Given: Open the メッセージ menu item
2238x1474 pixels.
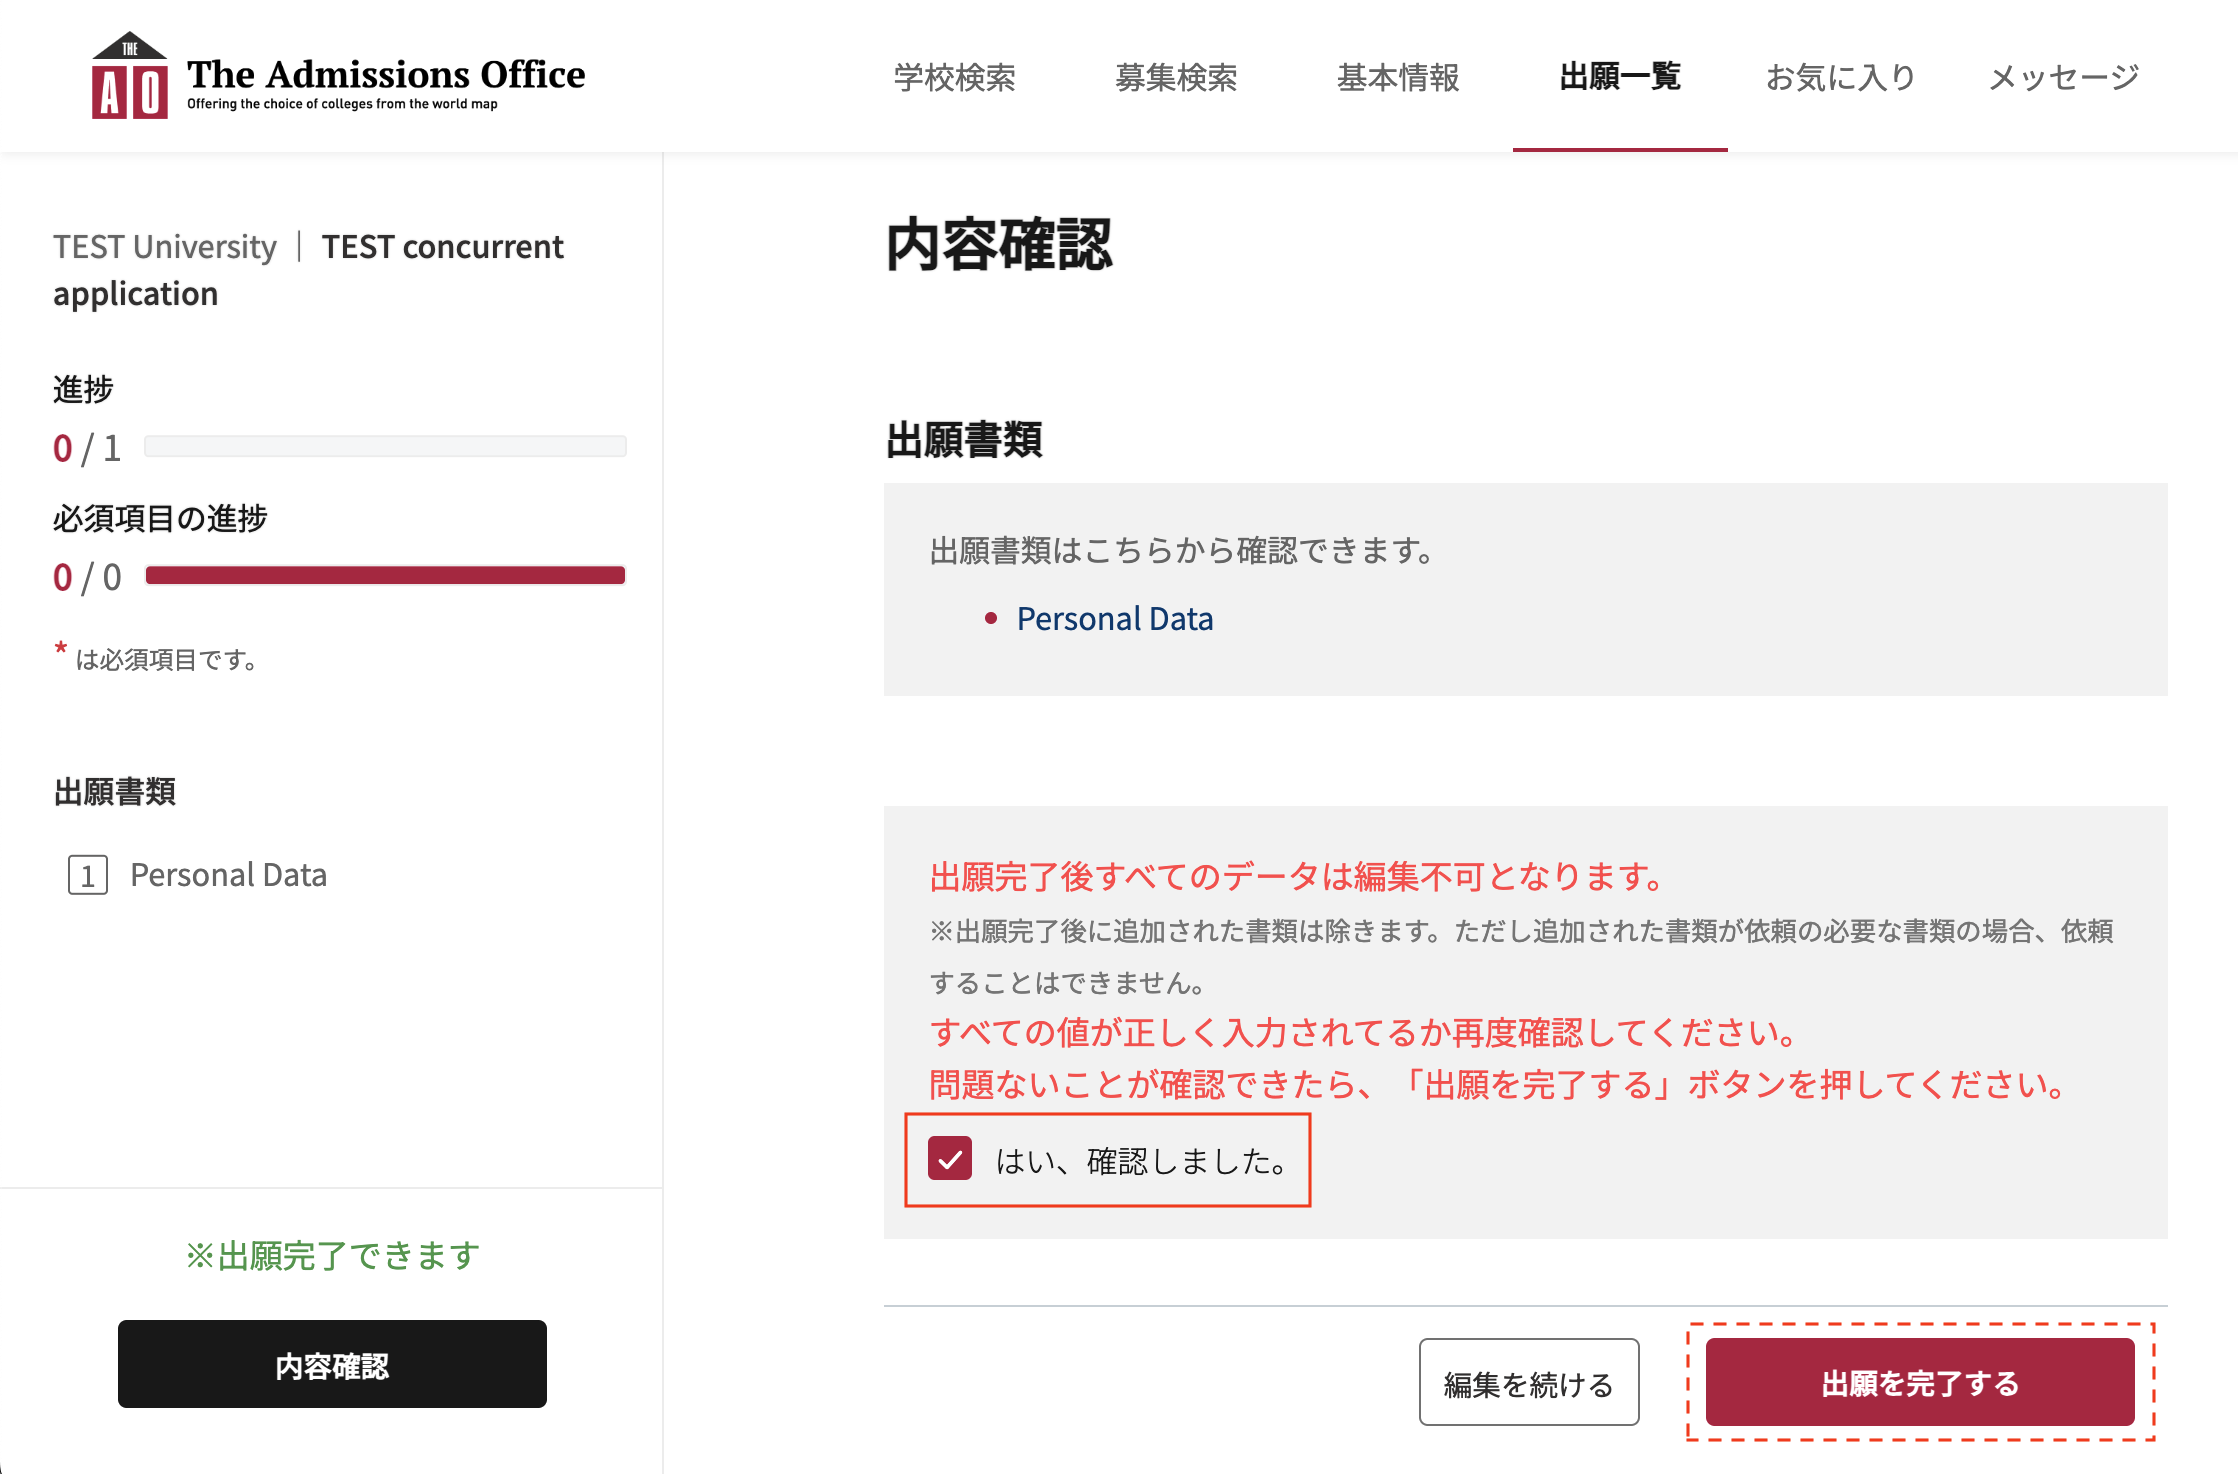Looking at the screenshot, I should (2063, 78).
